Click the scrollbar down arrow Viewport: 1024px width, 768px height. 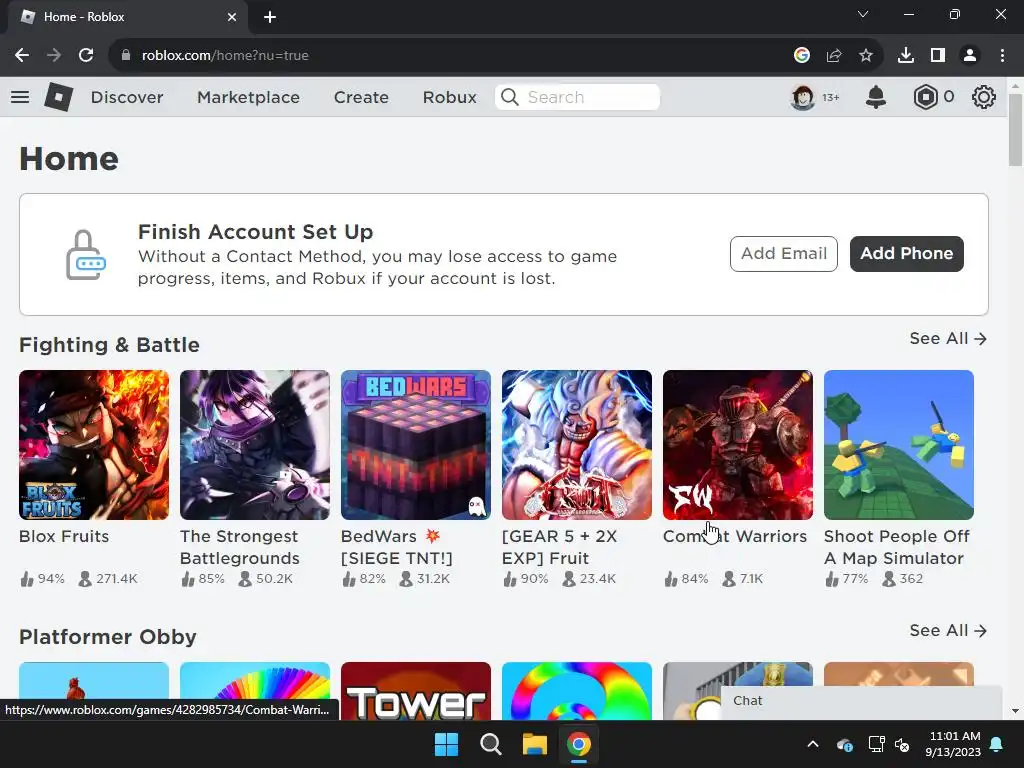click(1015, 711)
